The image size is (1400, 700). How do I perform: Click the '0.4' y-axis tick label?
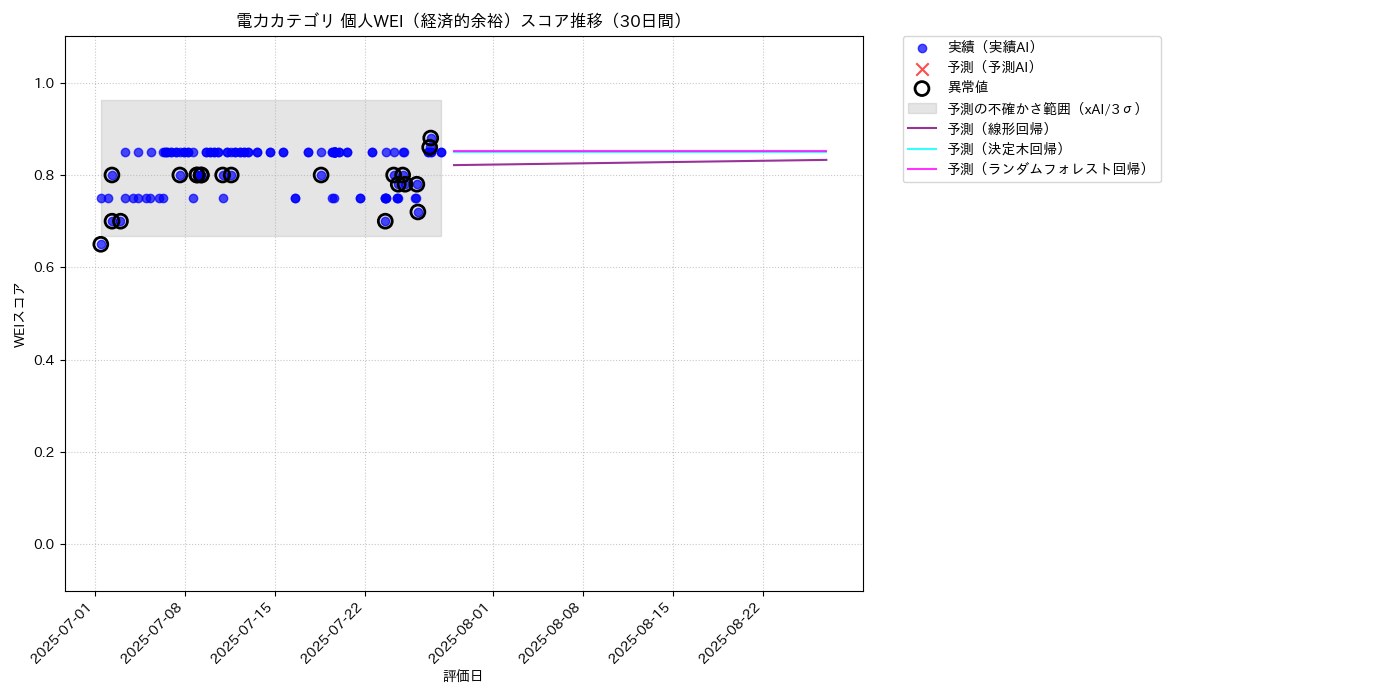click(45, 360)
